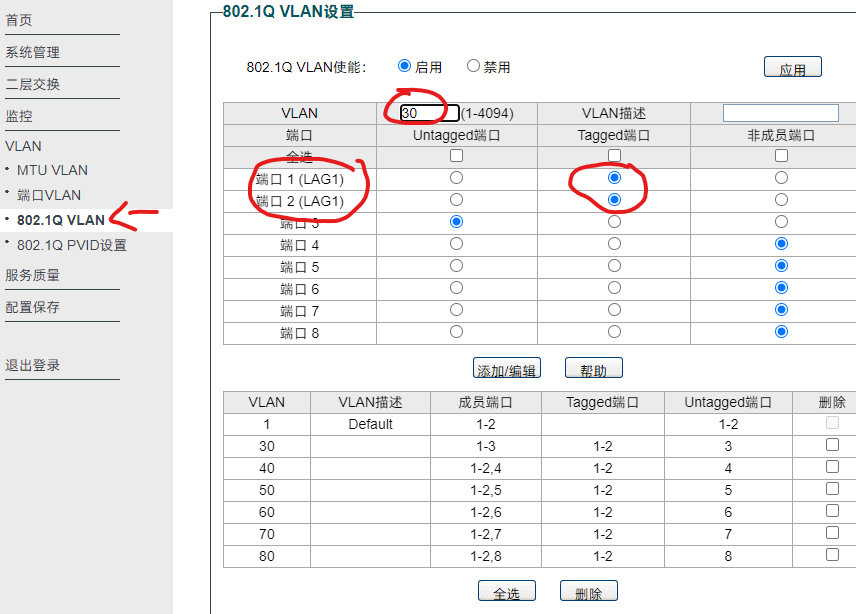Click the VLAN描述 input field
856x614 pixels.
pos(781,113)
